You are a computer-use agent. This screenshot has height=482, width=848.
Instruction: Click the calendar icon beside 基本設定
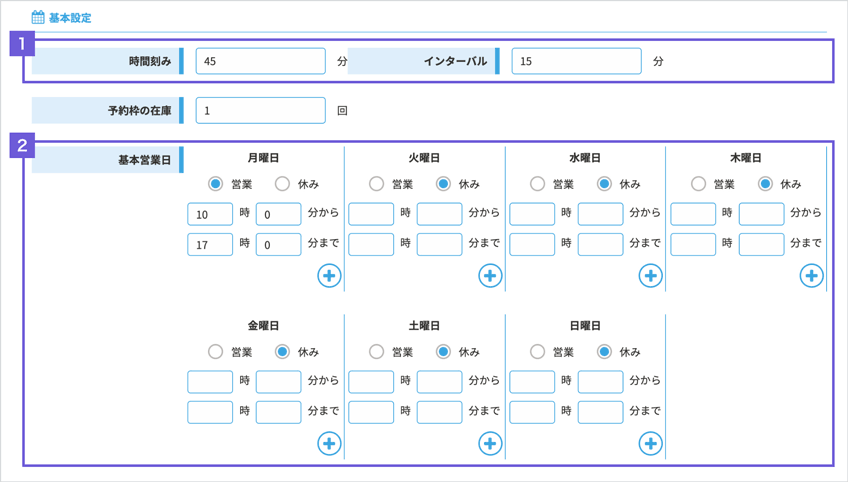38,17
